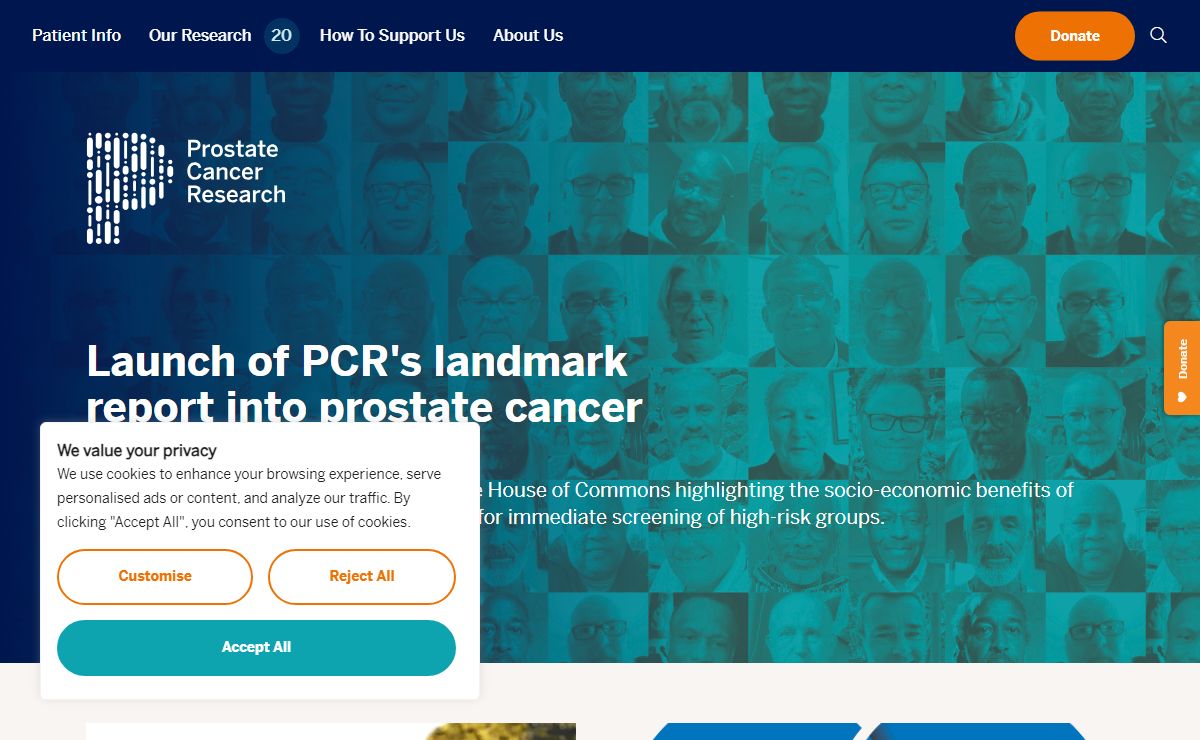Click the blue angled graphic below the hero
1200x740 pixels.
click(868, 731)
